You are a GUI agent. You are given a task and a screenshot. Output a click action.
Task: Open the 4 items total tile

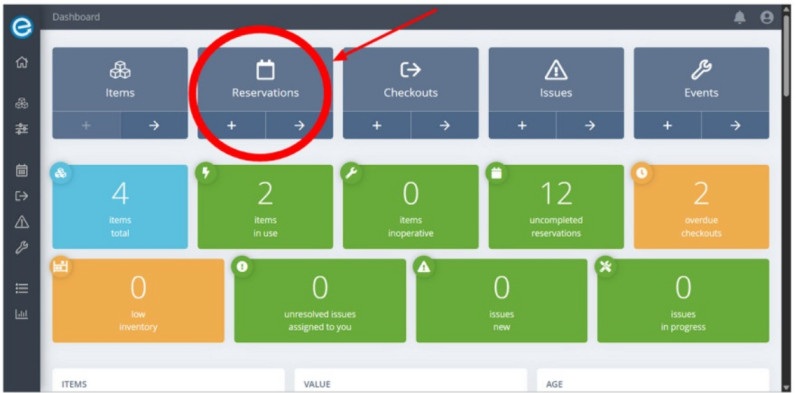[120, 207]
